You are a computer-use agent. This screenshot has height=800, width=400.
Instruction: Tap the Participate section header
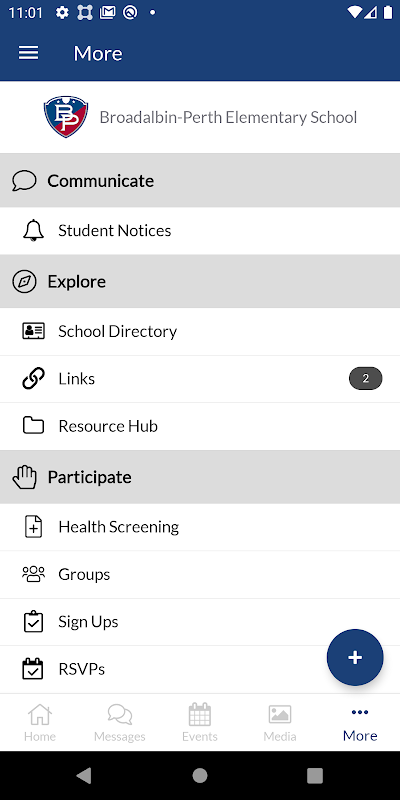click(x=200, y=477)
